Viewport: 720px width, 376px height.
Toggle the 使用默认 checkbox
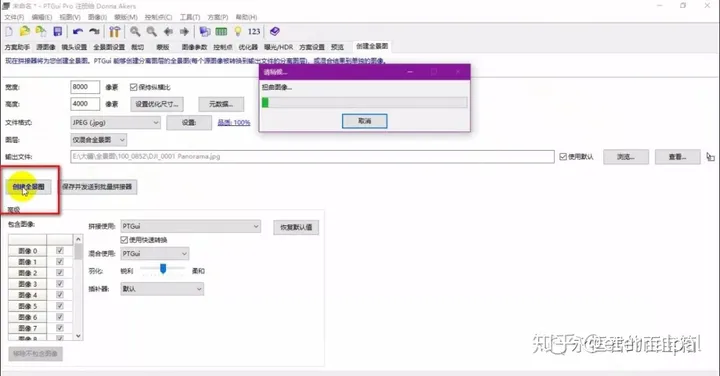click(x=563, y=157)
